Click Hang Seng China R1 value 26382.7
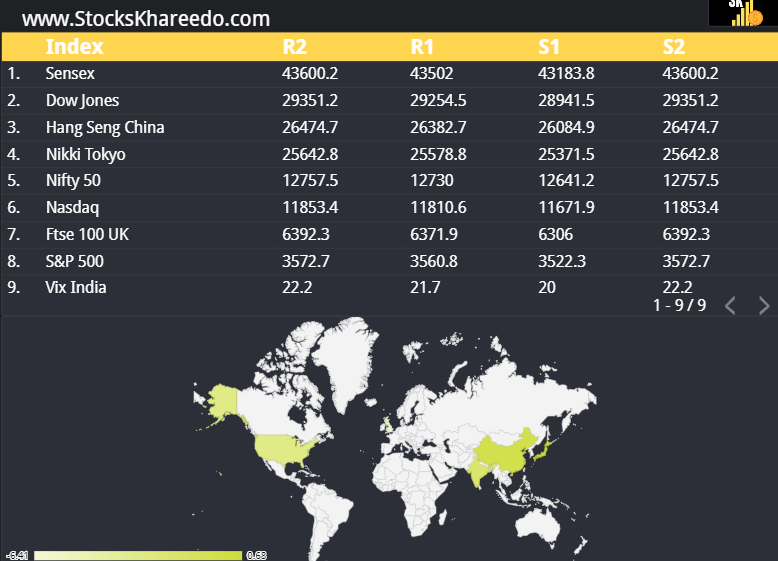Image resolution: width=778 pixels, height=561 pixels. (438, 127)
